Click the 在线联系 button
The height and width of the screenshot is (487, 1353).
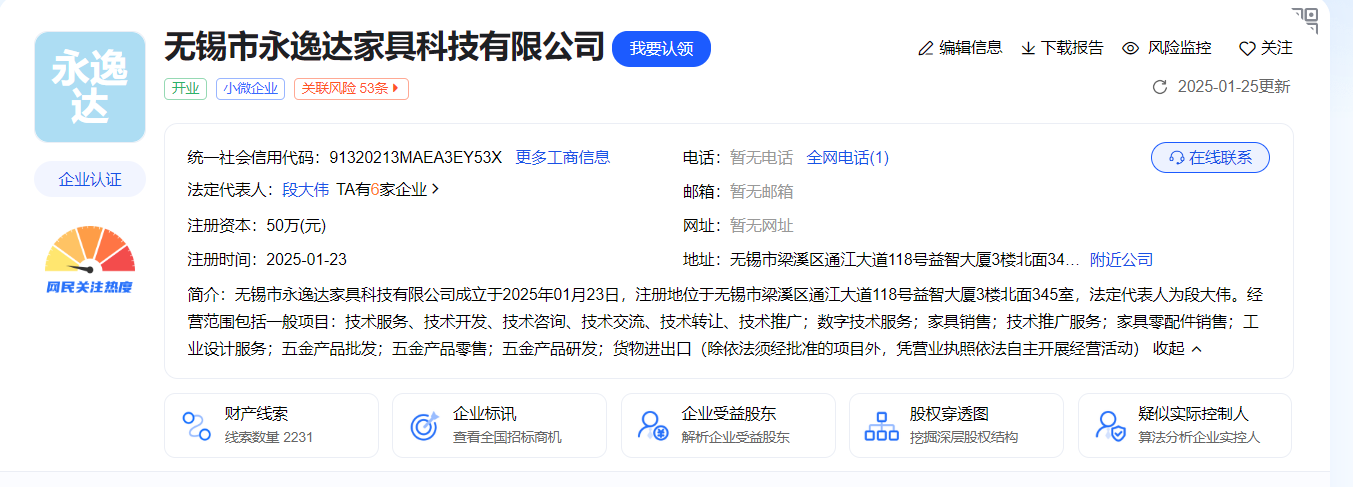1210,158
